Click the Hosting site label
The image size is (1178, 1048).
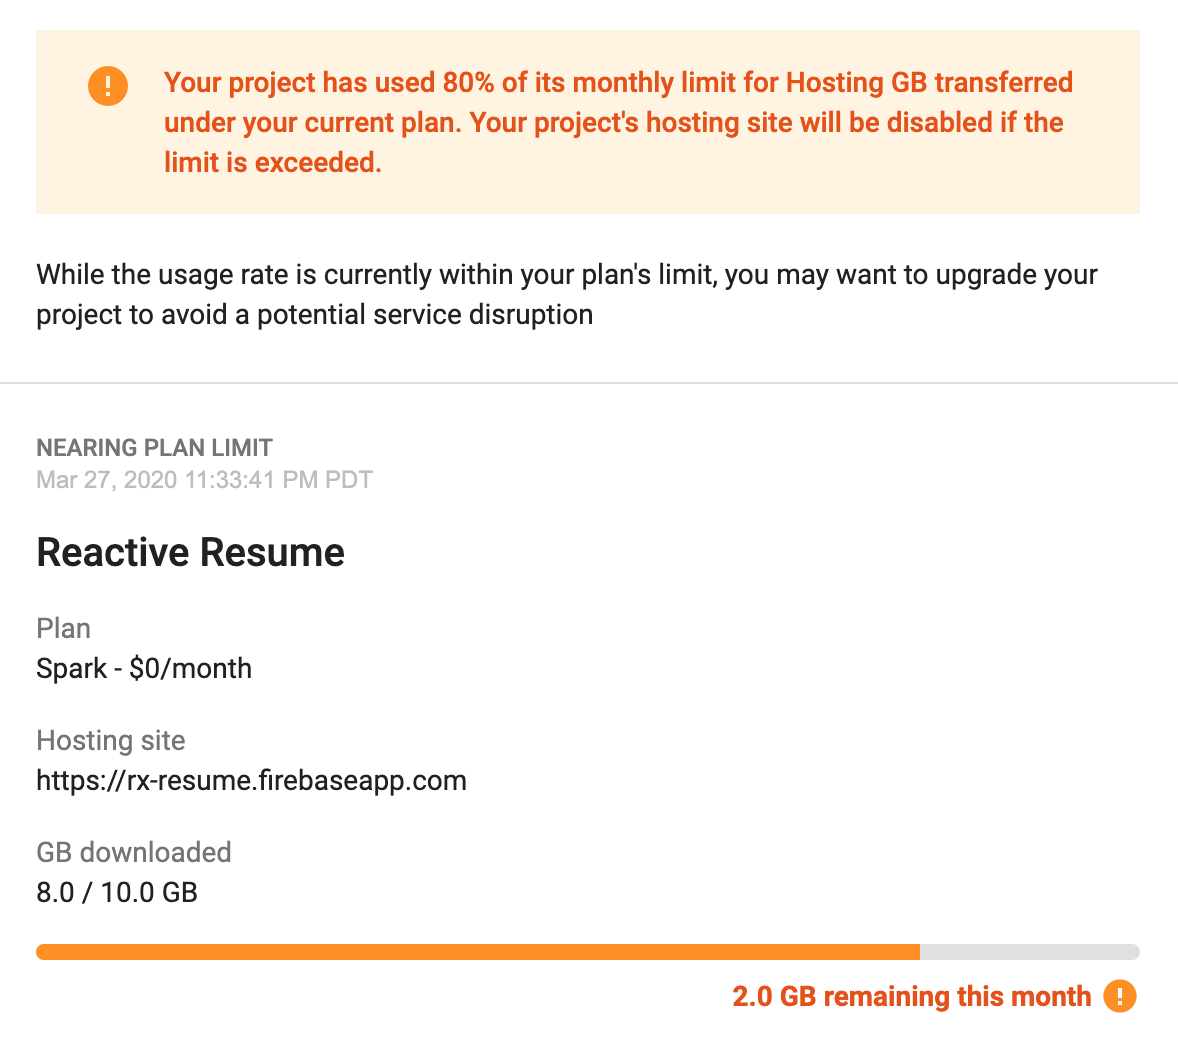(110, 741)
